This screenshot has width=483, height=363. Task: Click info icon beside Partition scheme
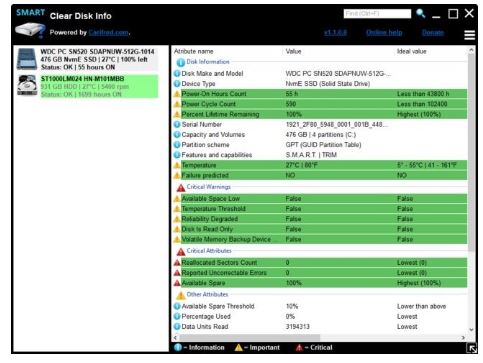click(x=177, y=145)
